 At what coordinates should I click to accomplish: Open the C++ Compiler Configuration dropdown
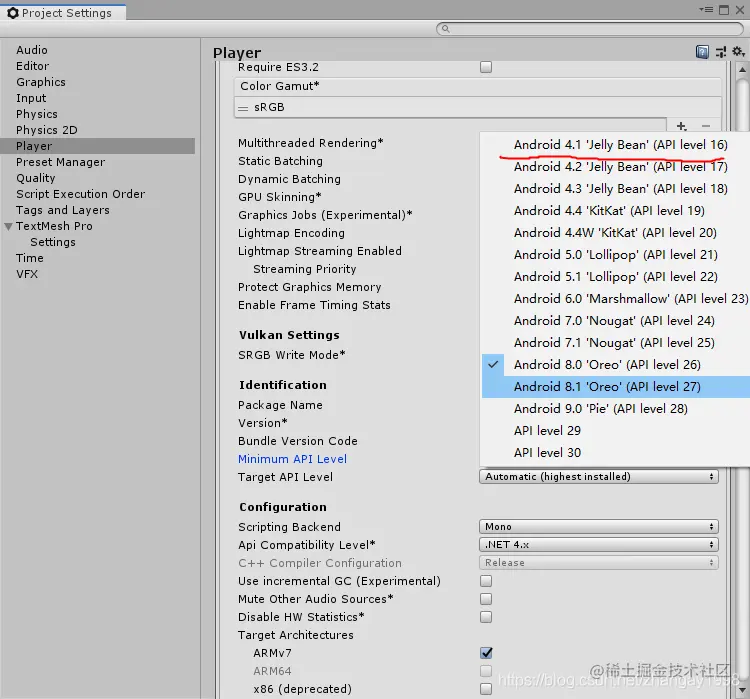pos(599,563)
